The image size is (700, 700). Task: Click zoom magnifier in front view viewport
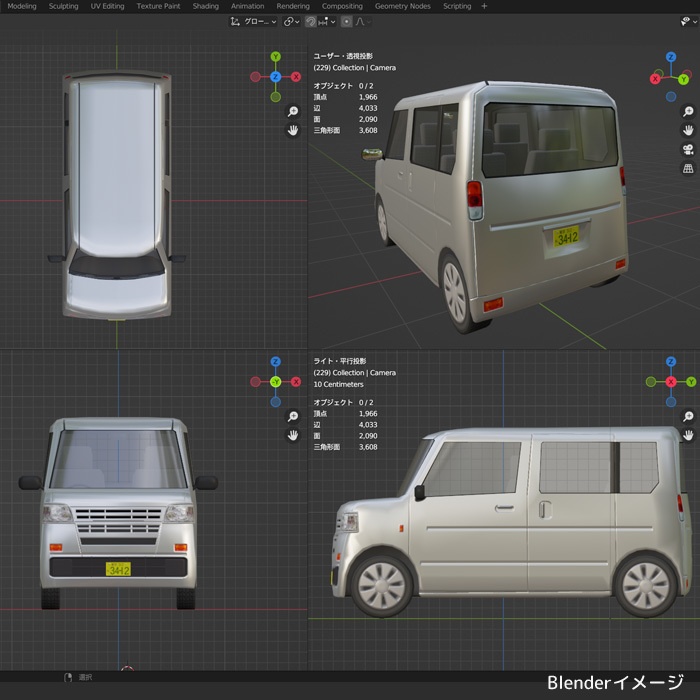tap(293, 416)
